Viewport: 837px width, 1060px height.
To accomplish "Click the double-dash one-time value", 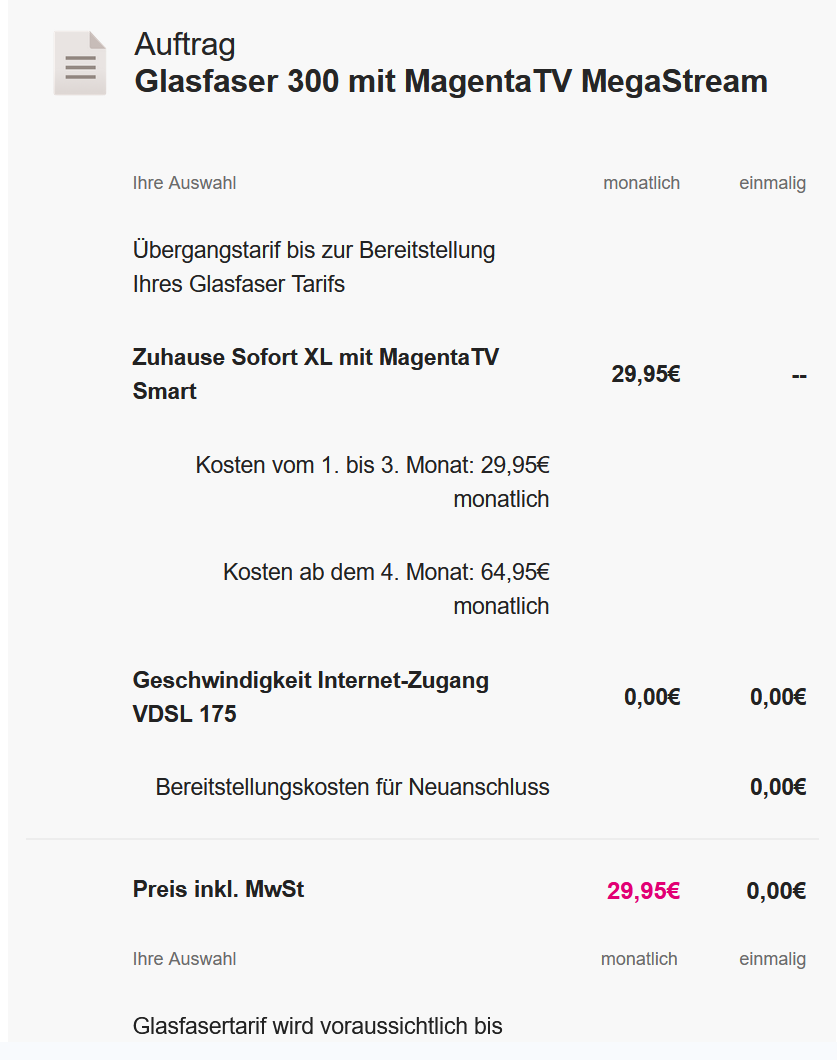I will 798,376.
